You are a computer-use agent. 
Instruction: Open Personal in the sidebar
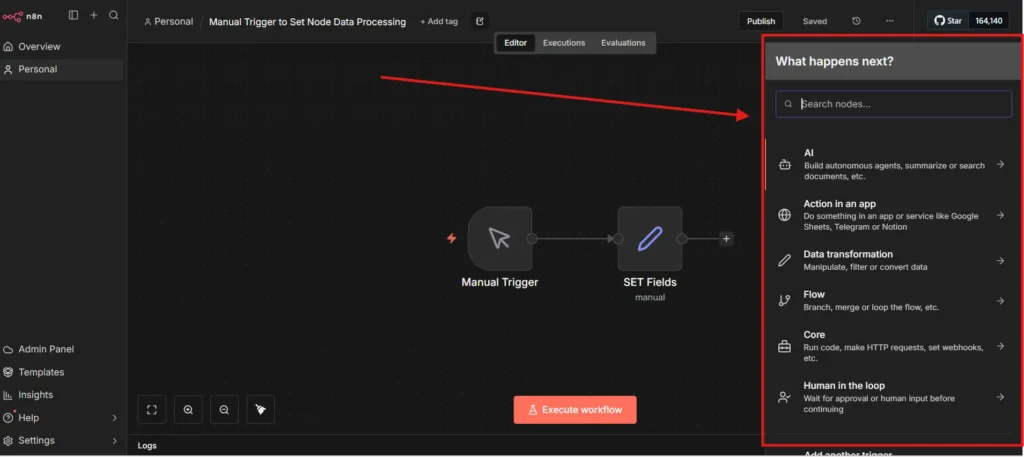click(x=61, y=69)
